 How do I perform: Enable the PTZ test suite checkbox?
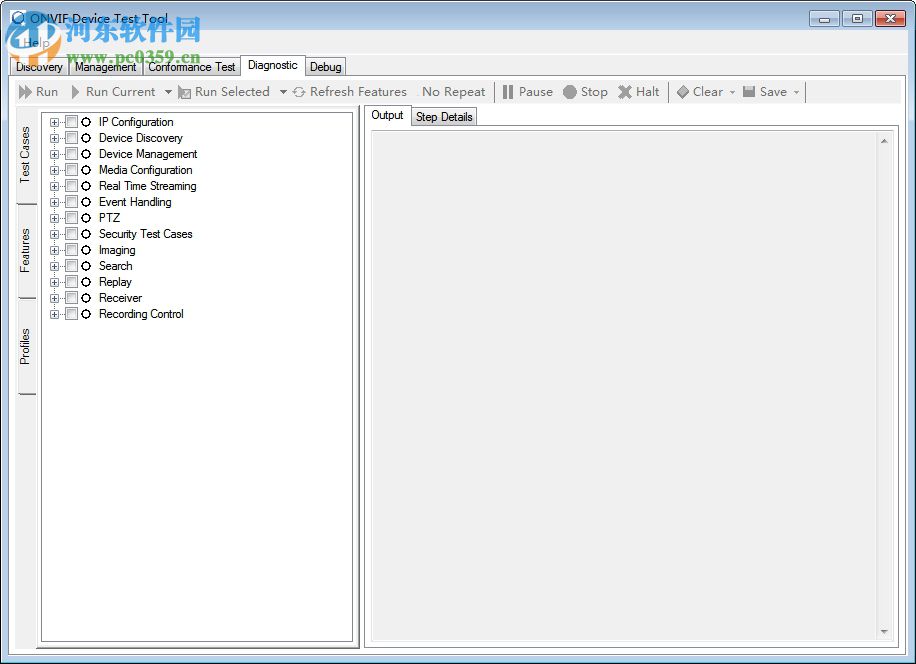[71, 218]
